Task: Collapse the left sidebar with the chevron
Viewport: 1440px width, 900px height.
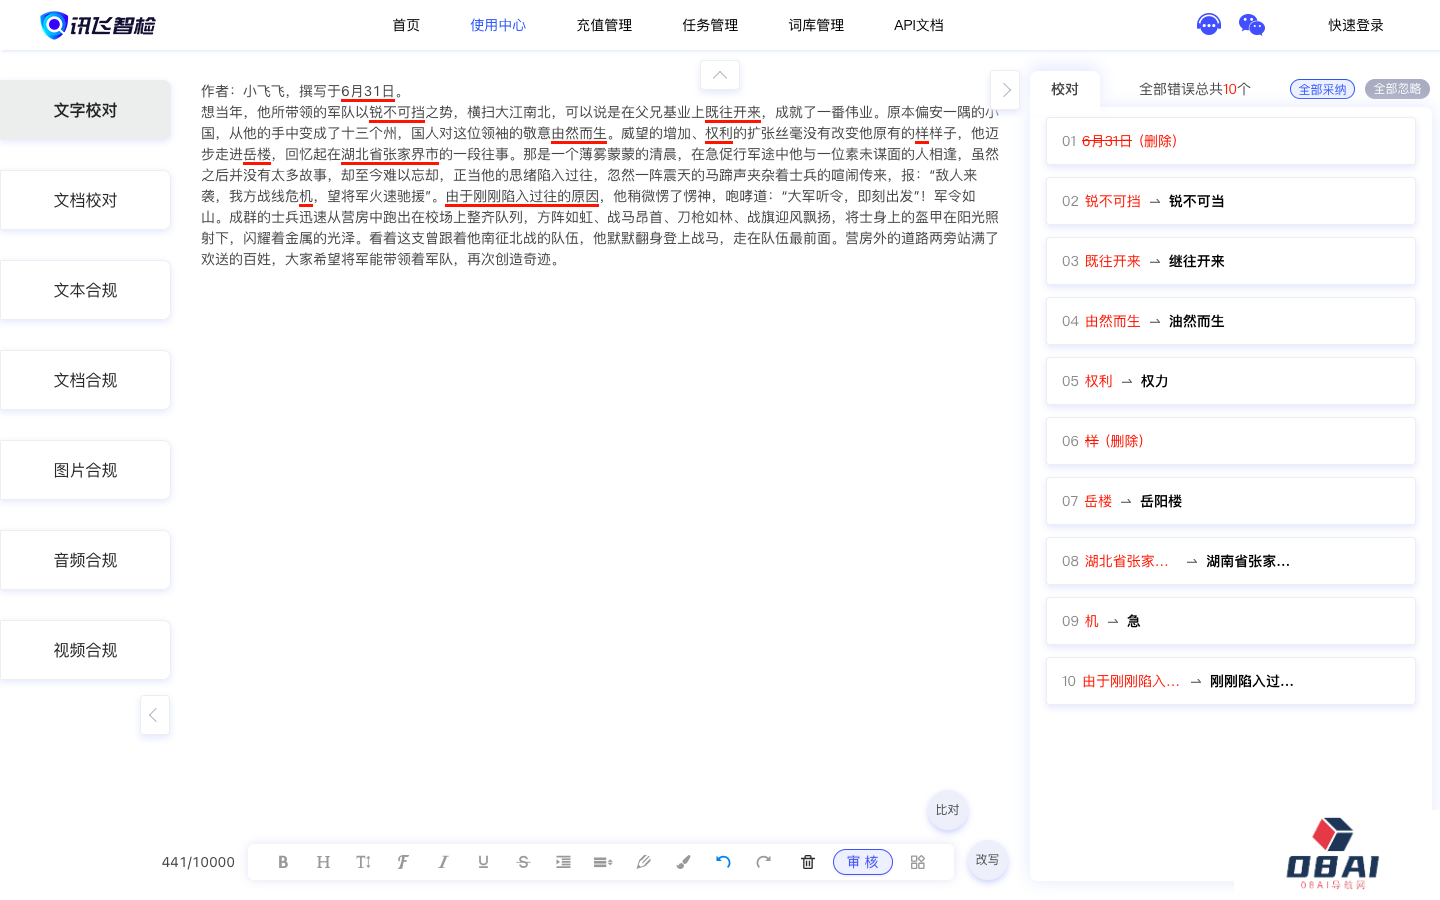Action: coord(154,715)
